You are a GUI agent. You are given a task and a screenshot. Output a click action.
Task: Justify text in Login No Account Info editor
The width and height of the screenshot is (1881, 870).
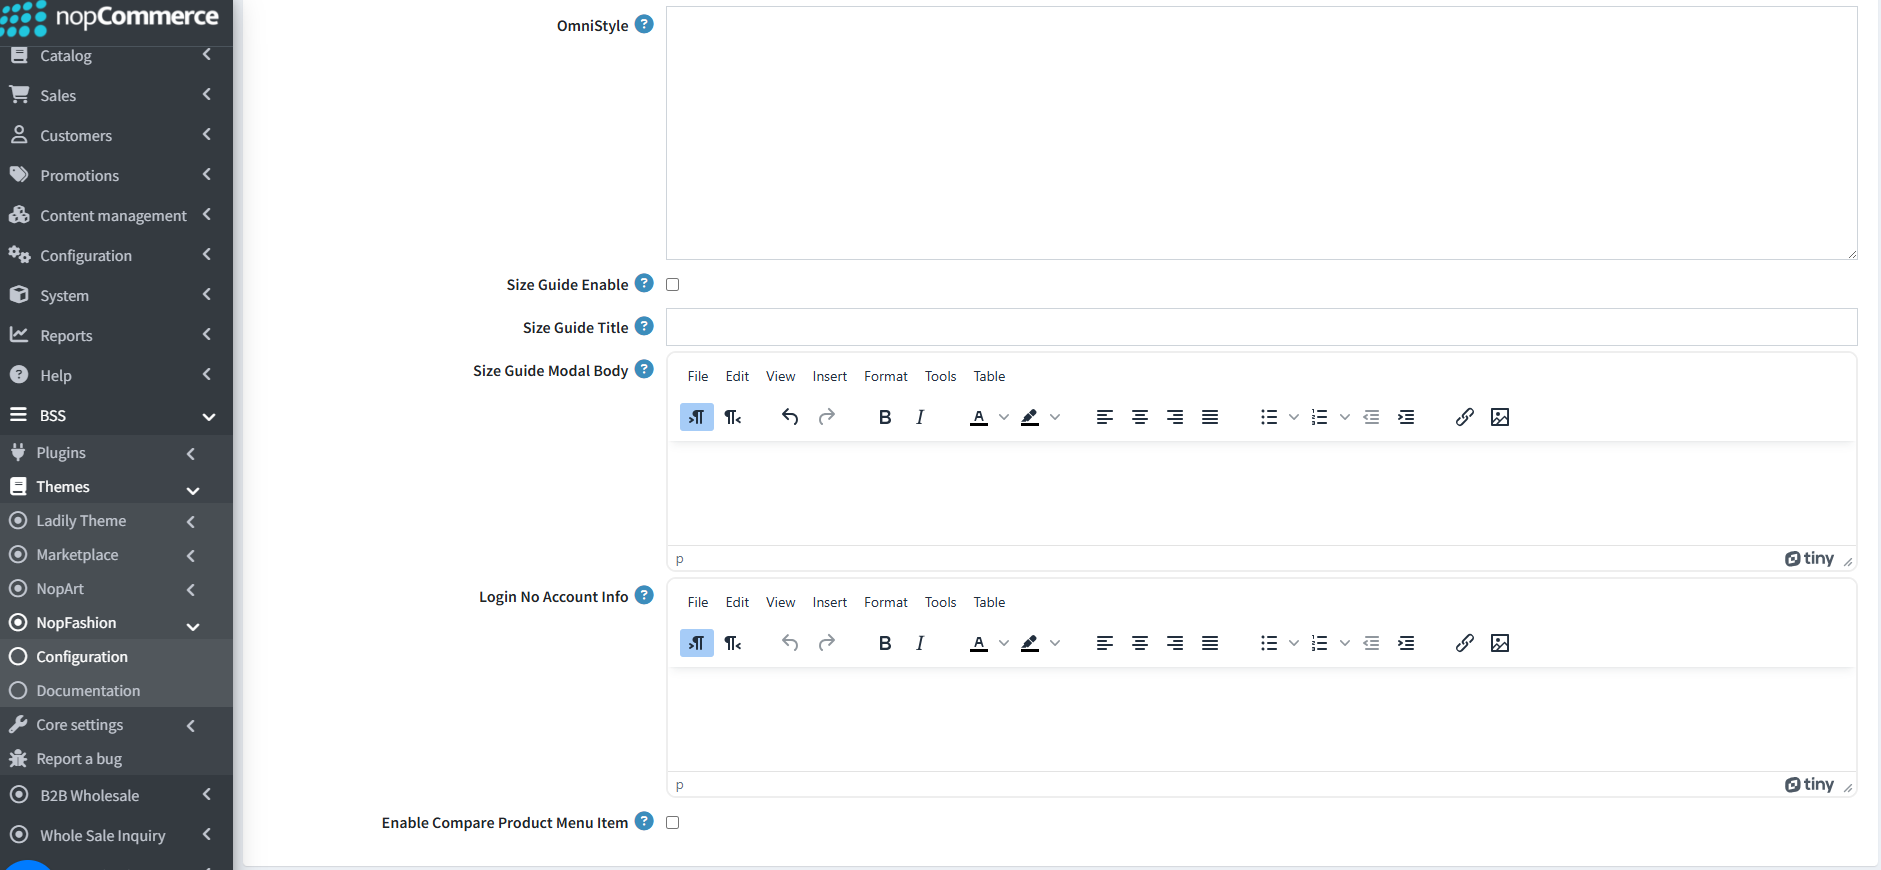pyautogui.click(x=1210, y=643)
